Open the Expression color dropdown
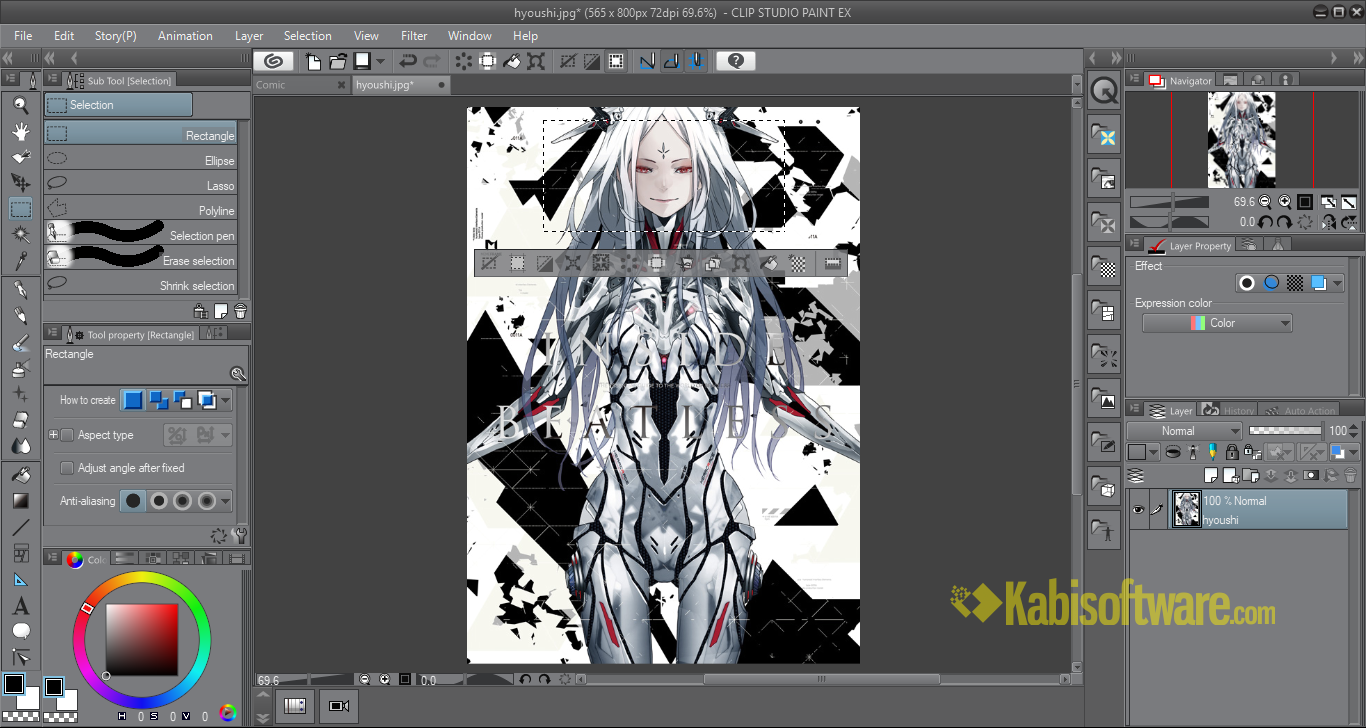Screen dimensions: 1366x728 [1217, 323]
